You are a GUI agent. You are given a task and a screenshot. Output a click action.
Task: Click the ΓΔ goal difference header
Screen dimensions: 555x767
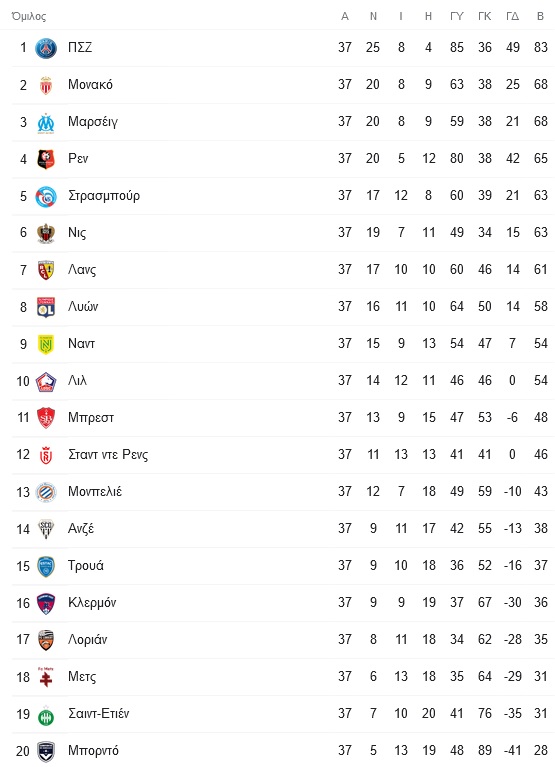pos(512,16)
